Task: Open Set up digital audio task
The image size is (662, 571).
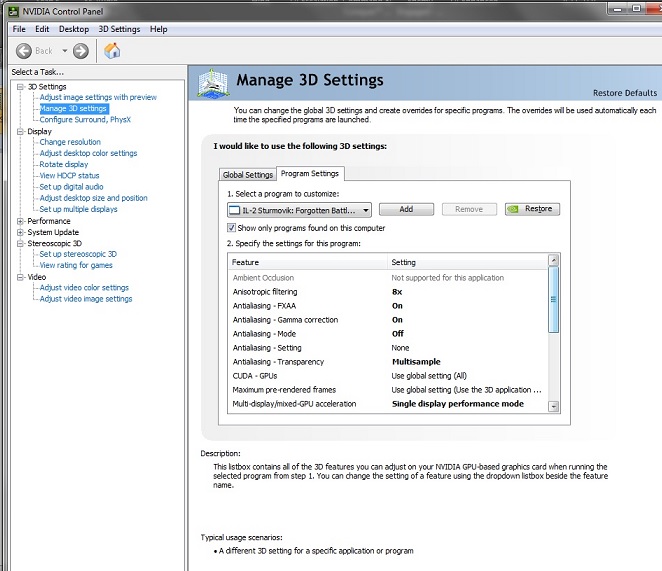Action: (71, 187)
